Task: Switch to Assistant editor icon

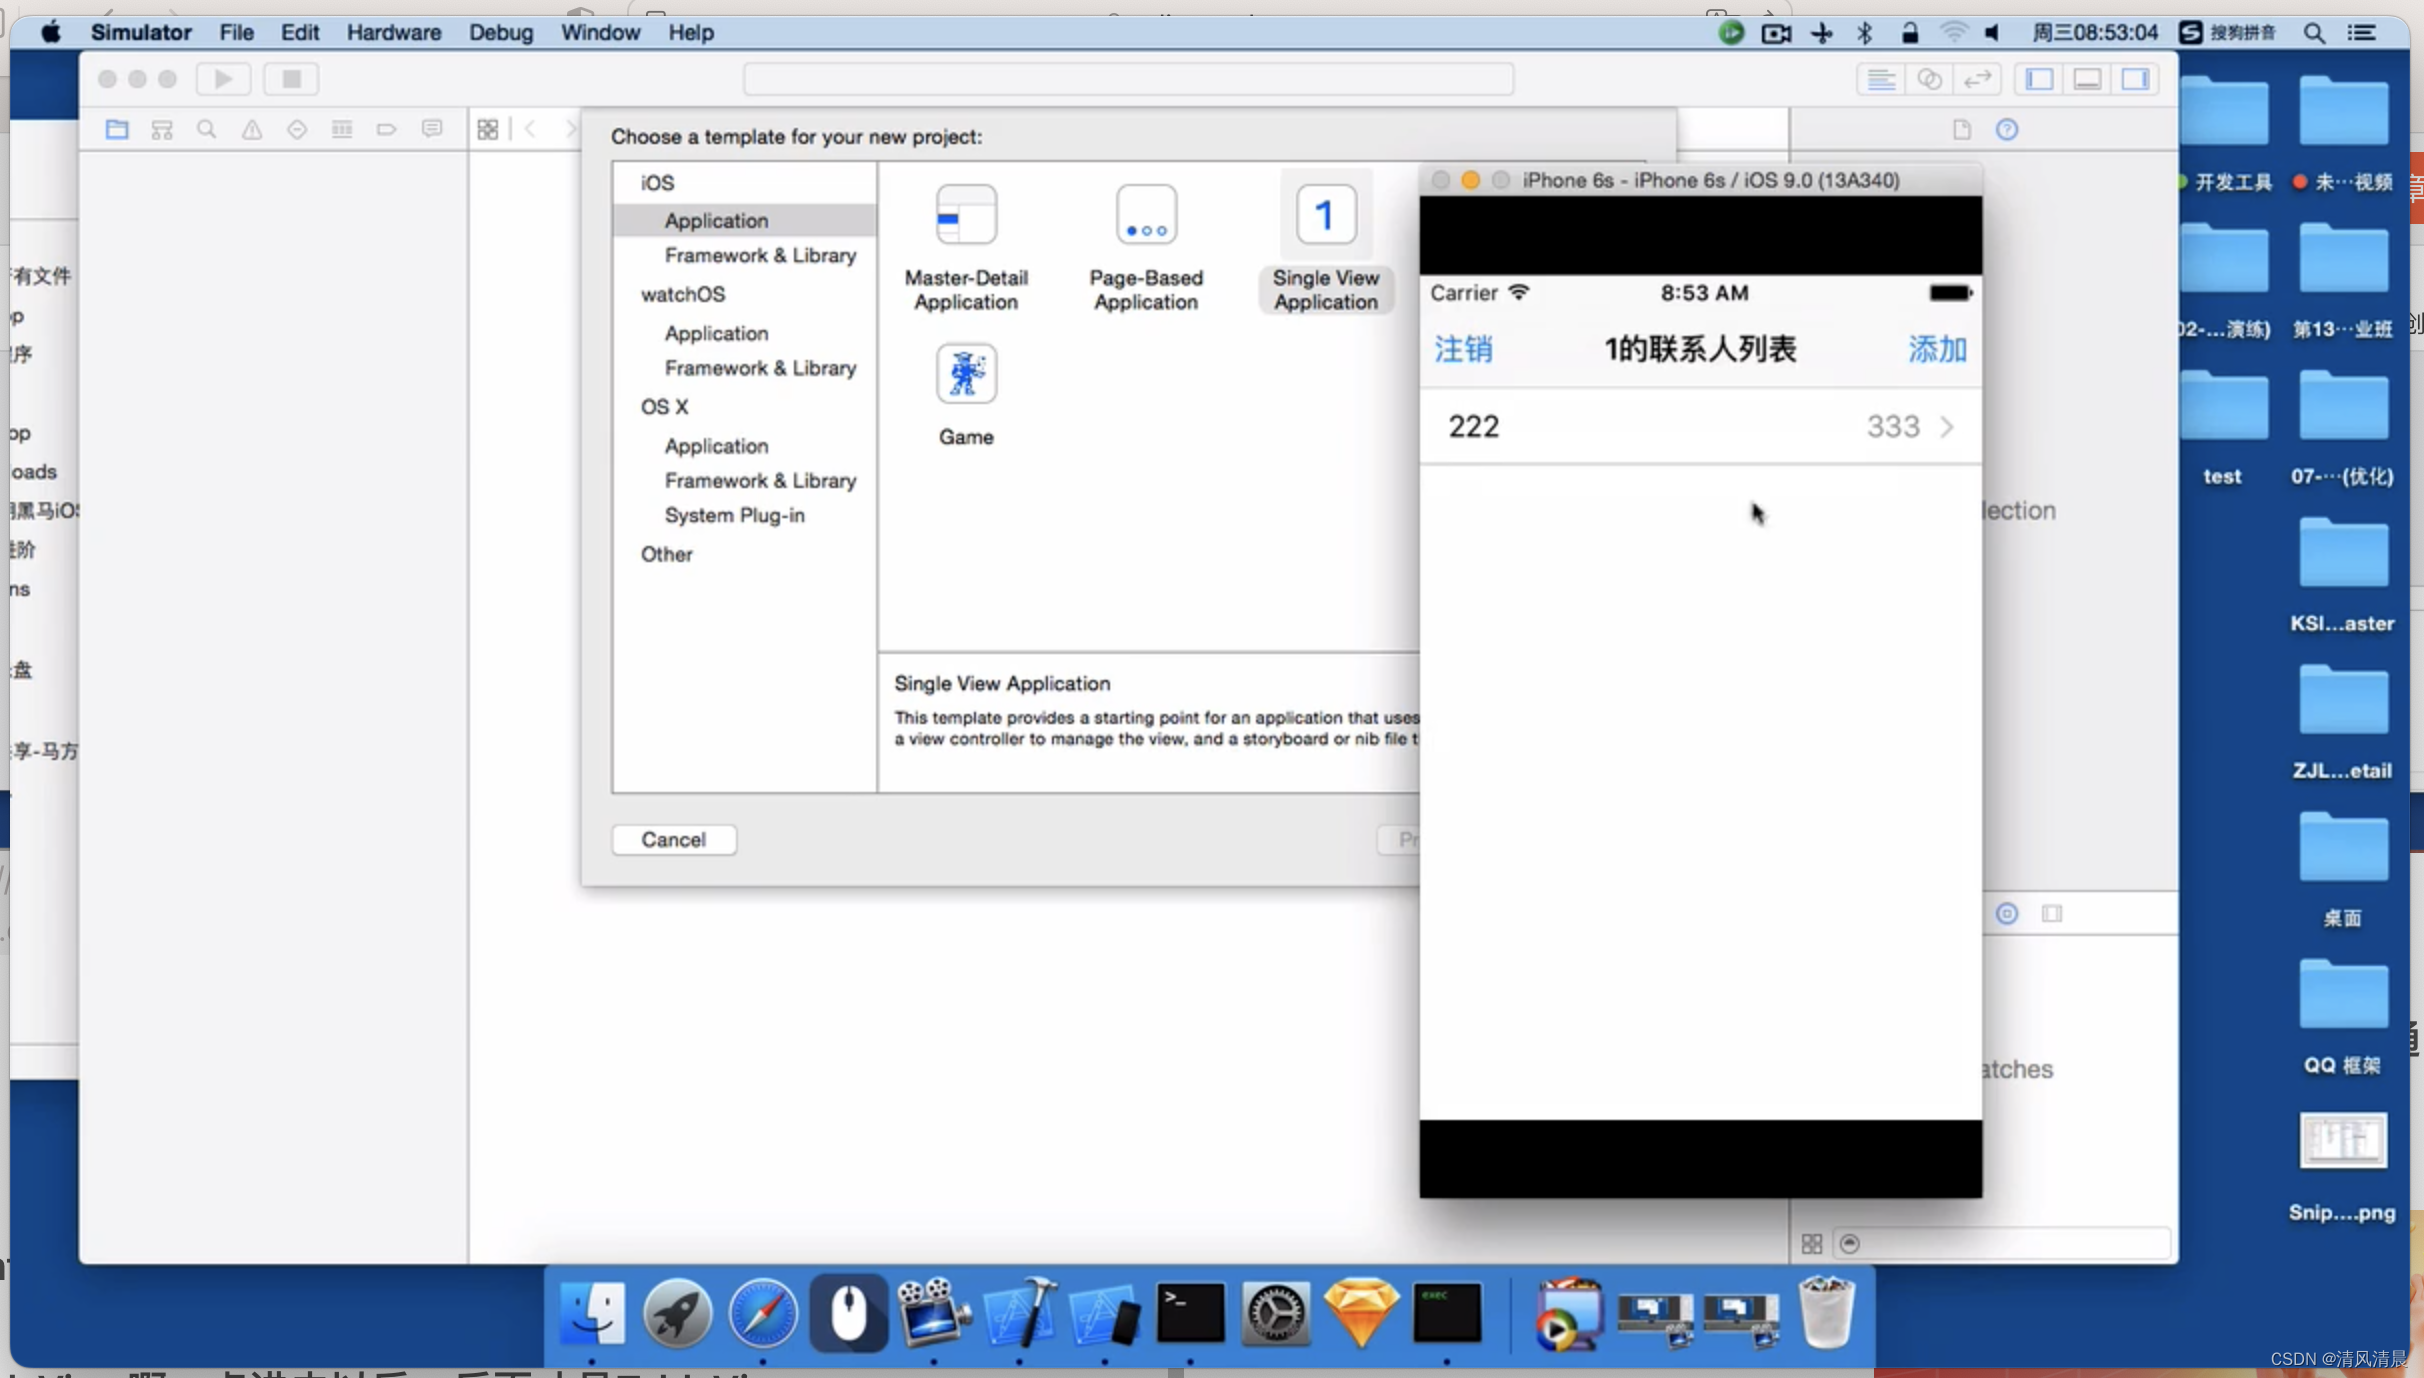Action: [1929, 79]
